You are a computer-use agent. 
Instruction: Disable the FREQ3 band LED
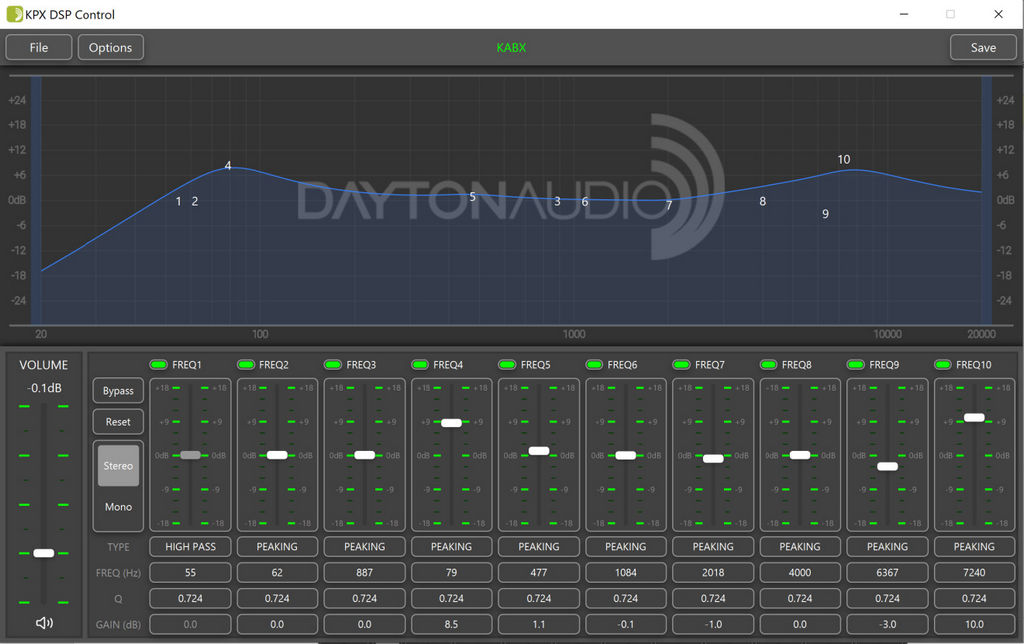(x=333, y=364)
